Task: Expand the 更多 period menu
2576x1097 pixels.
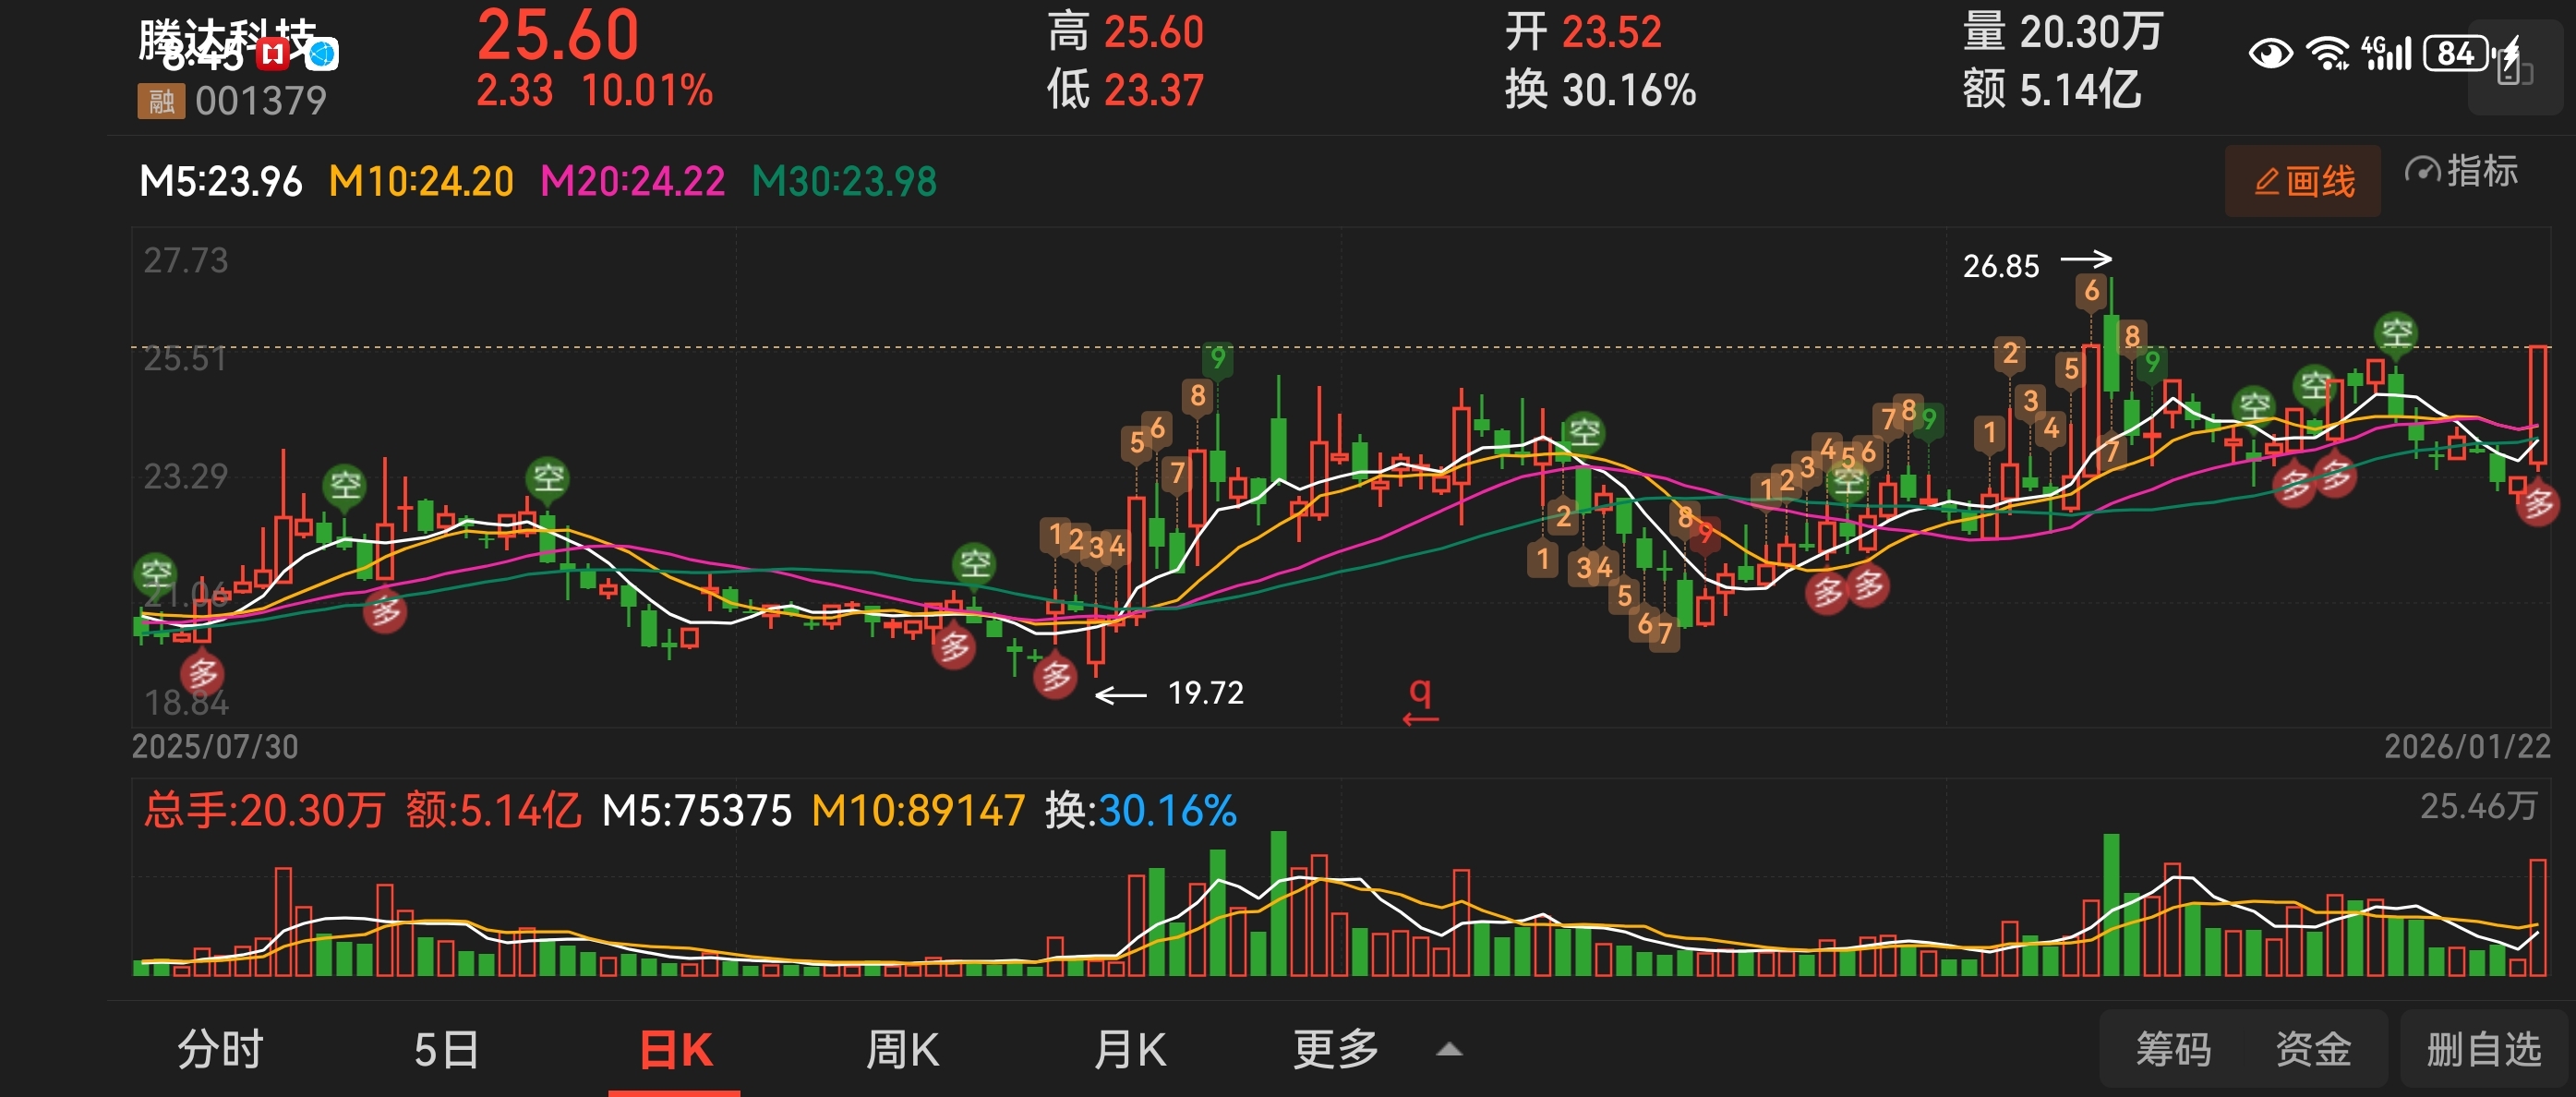Action: [1335, 1049]
